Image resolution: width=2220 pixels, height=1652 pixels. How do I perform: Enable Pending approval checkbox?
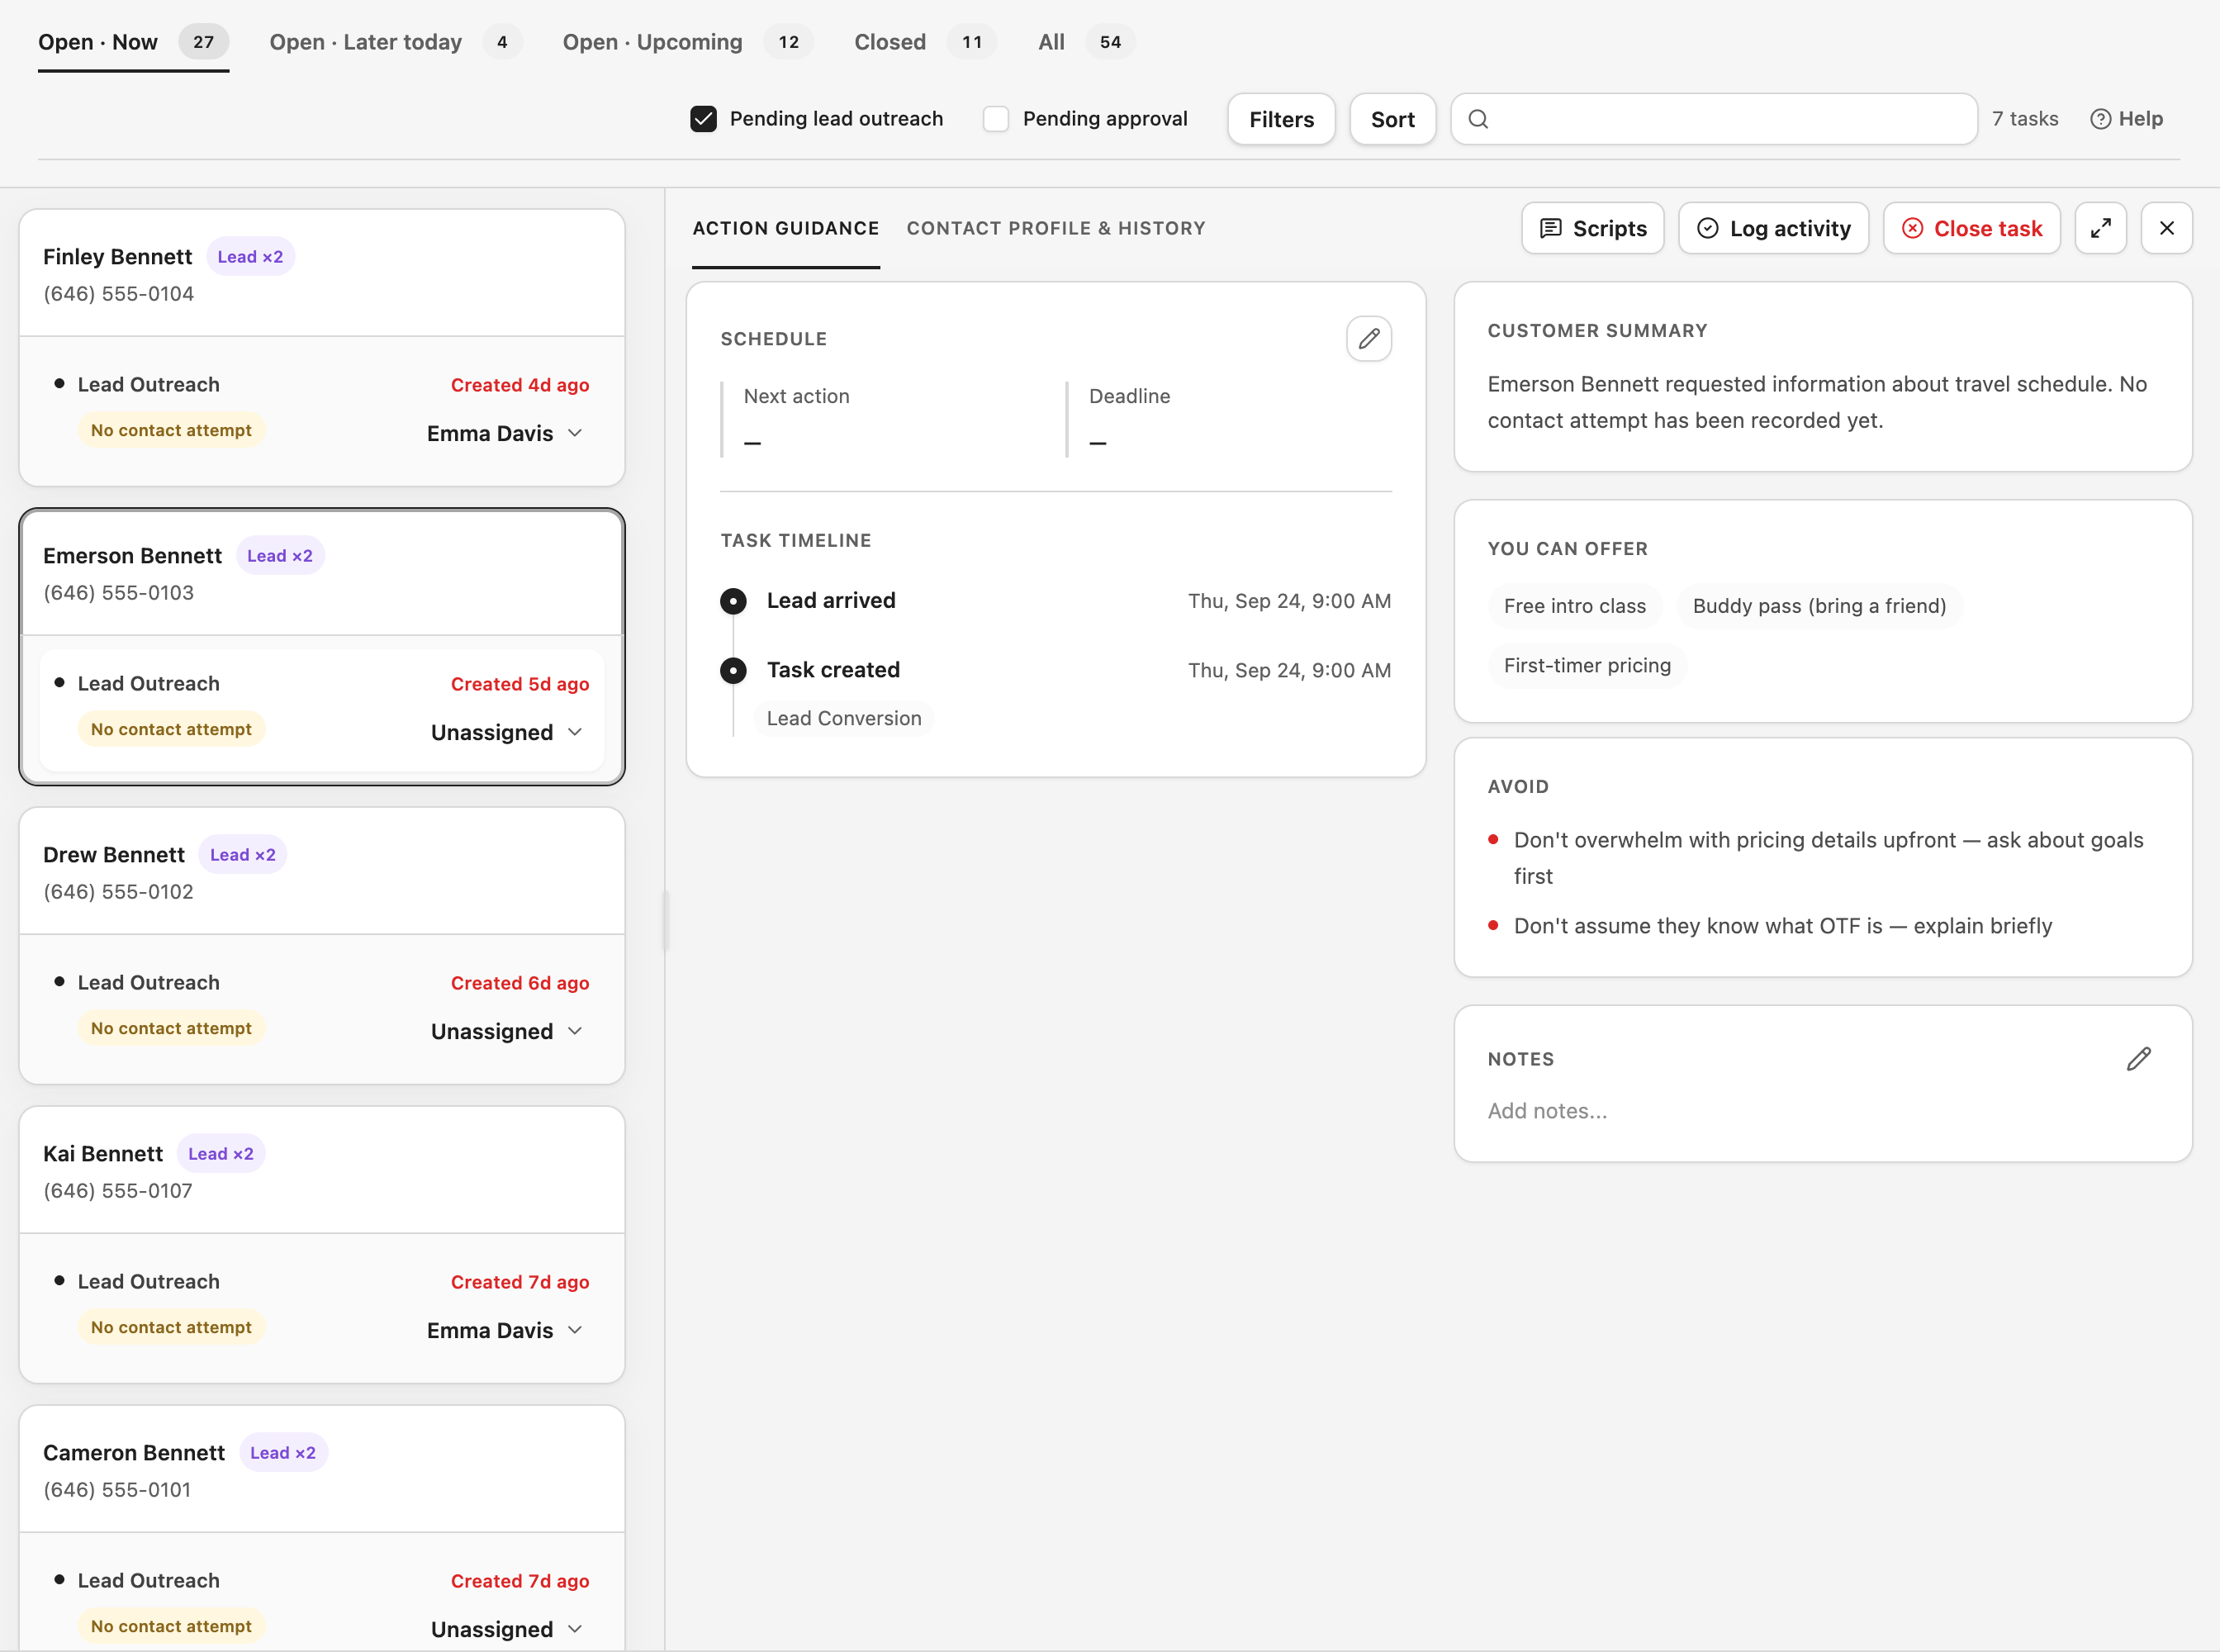coord(995,119)
